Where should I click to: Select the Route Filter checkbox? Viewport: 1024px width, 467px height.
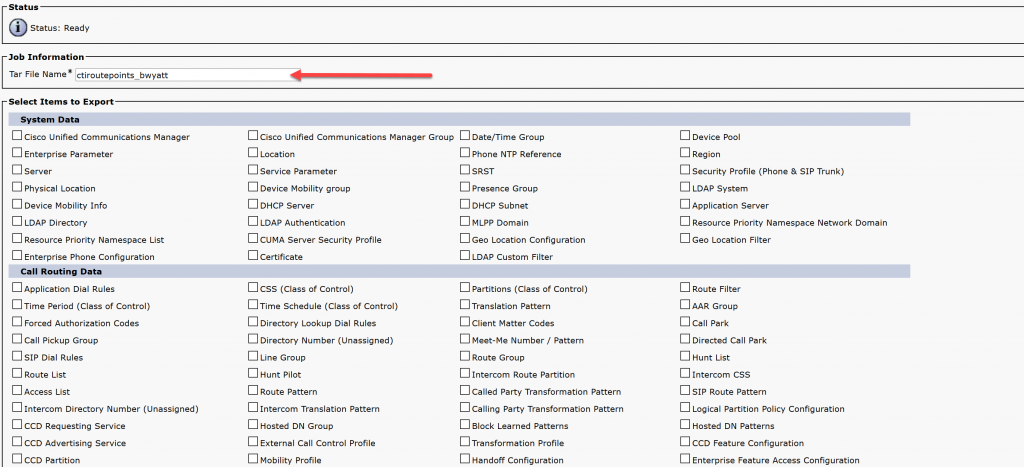tap(685, 287)
